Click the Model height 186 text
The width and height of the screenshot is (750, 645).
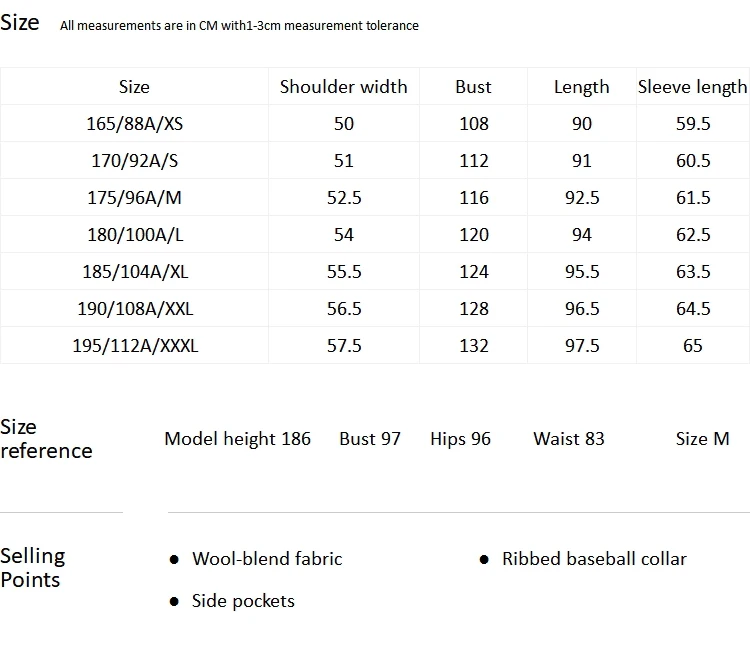(x=238, y=439)
